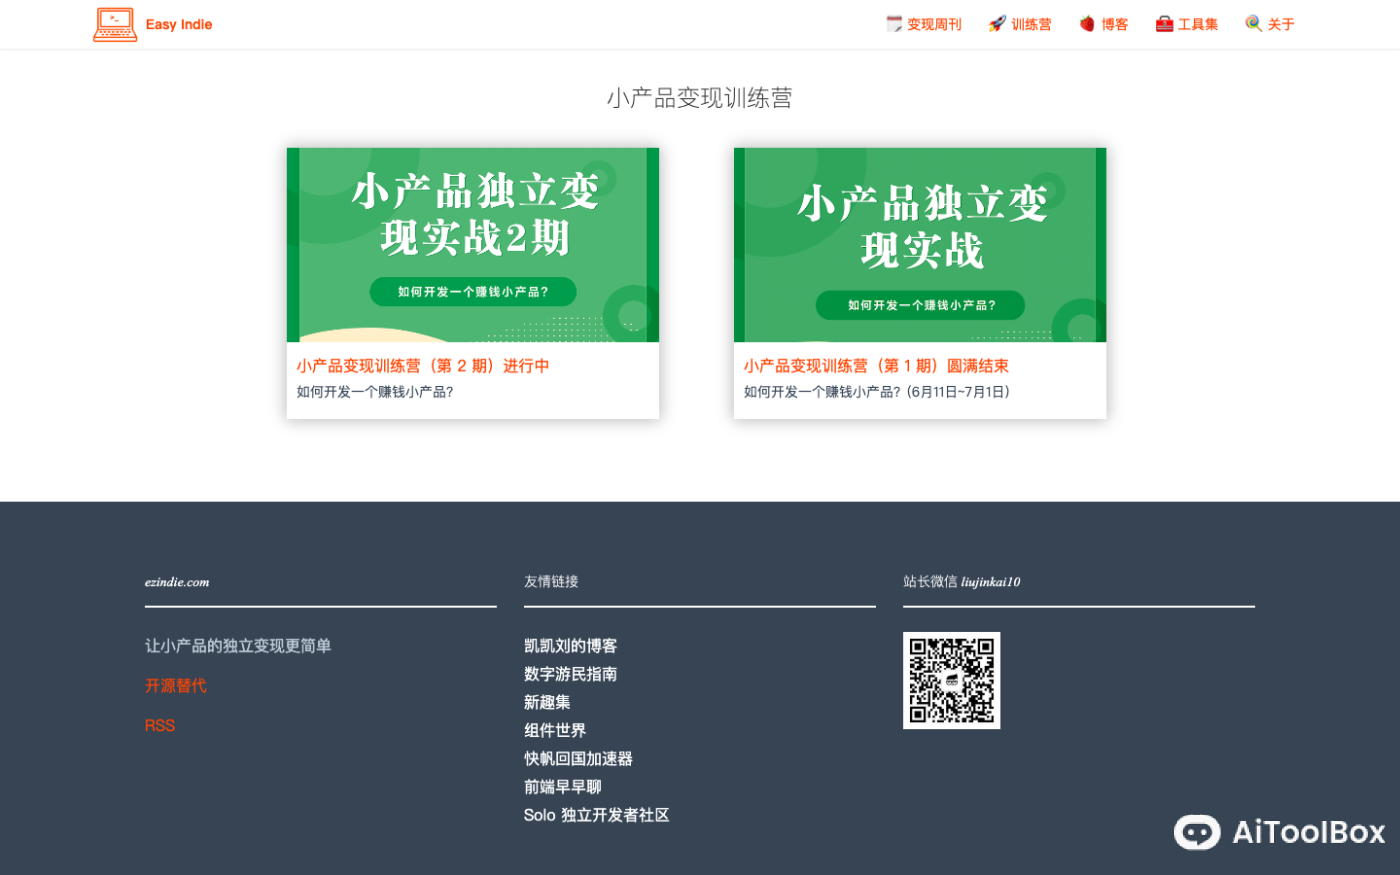Select the 训练营 rocket nav item
This screenshot has height=875, width=1400.
pyautogui.click(x=1020, y=23)
